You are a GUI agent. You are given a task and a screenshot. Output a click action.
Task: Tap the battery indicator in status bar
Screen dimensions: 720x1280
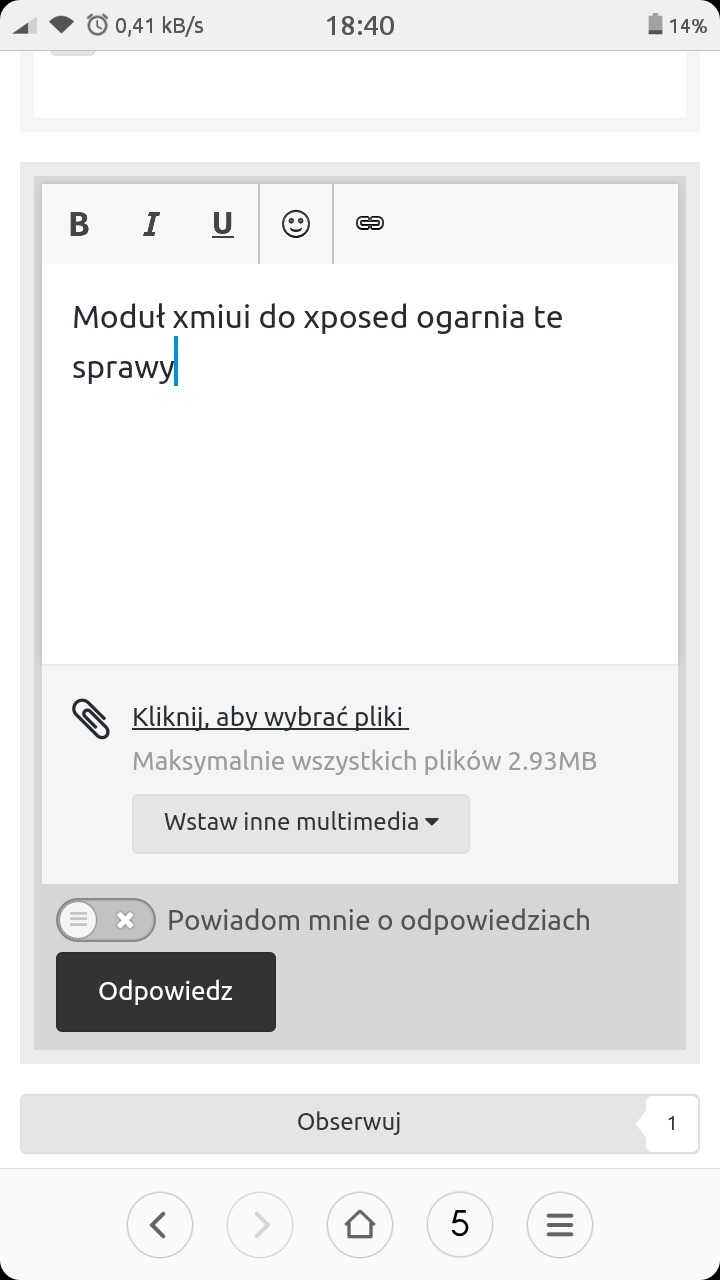point(656,25)
